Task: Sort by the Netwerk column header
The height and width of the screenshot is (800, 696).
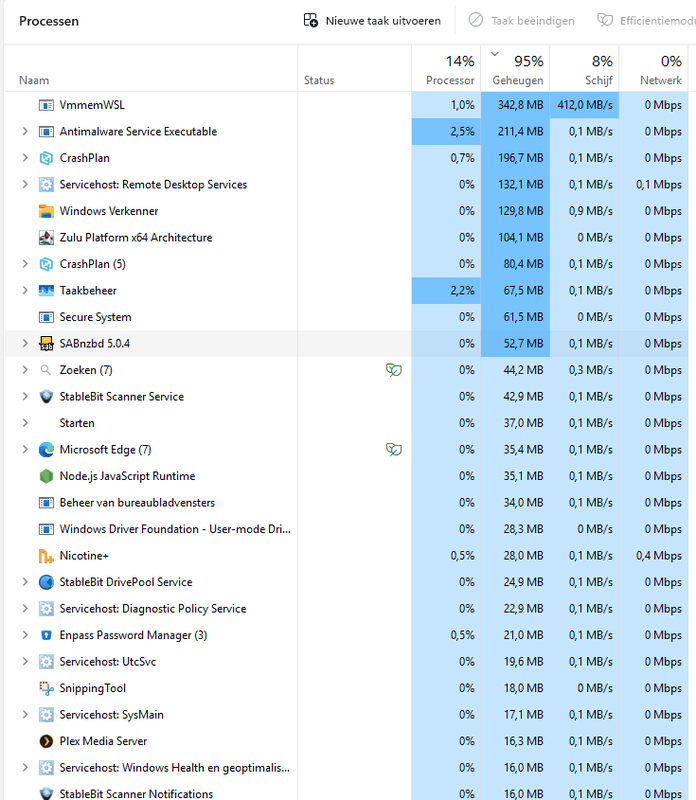Action: [654, 69]
